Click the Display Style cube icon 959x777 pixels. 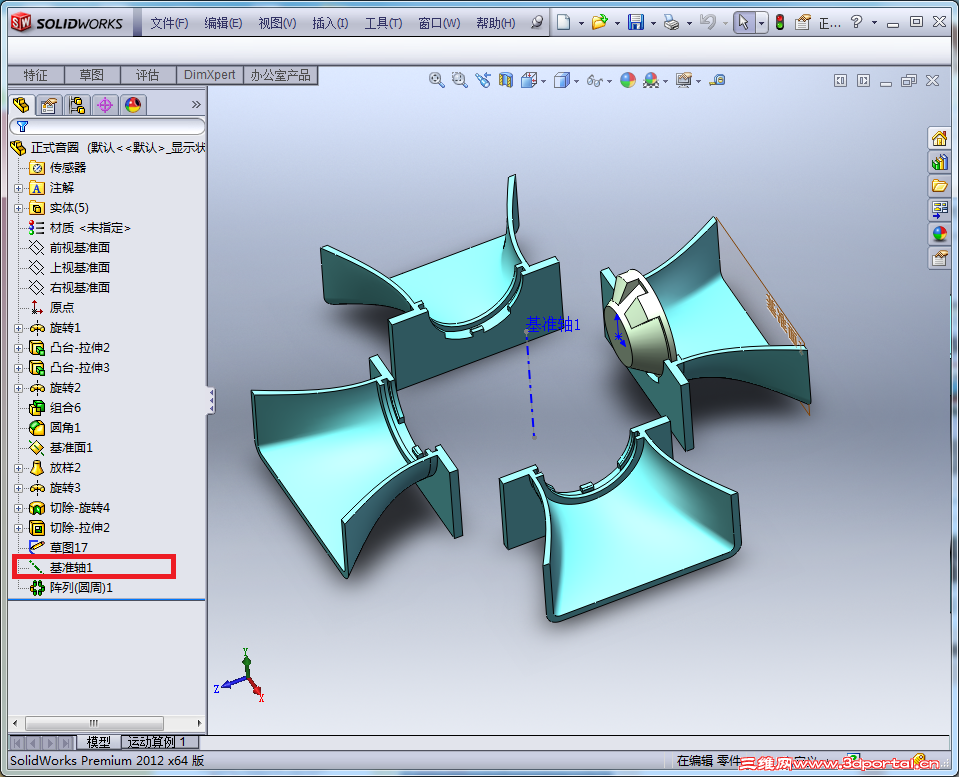click(561, 80)
